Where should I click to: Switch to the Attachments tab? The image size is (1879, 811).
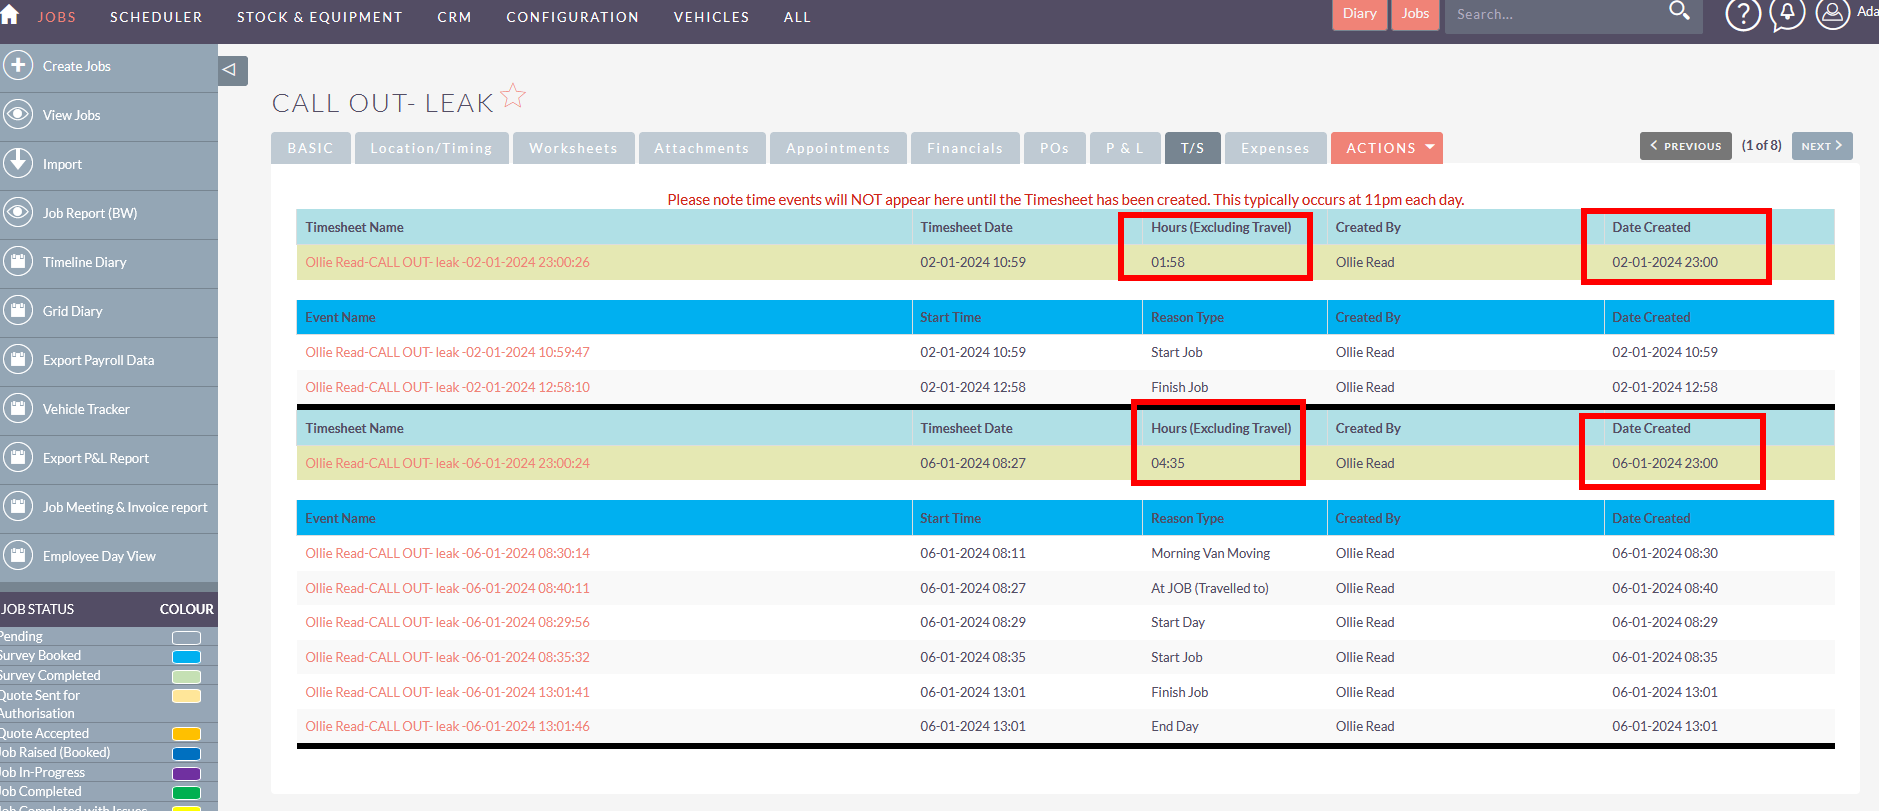tap(702, 148)
